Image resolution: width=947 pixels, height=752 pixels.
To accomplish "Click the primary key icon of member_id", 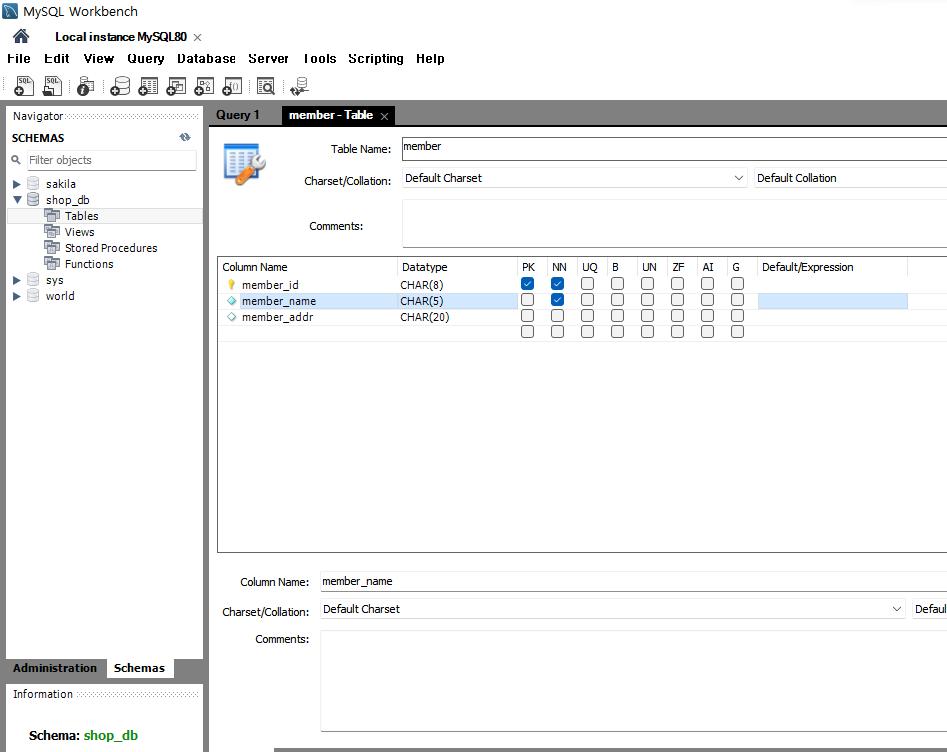I will [x=231, y=284].
